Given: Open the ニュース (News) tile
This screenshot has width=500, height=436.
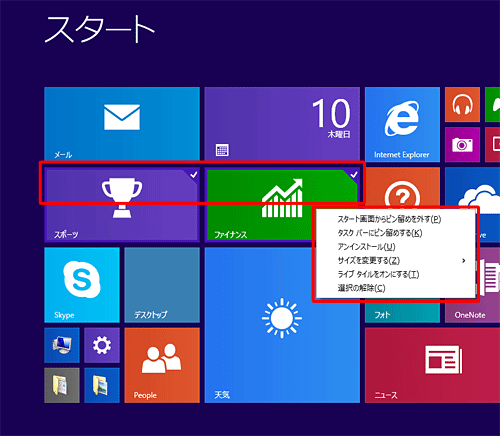Looking at the screenshot, I should [x=432, y=365].
